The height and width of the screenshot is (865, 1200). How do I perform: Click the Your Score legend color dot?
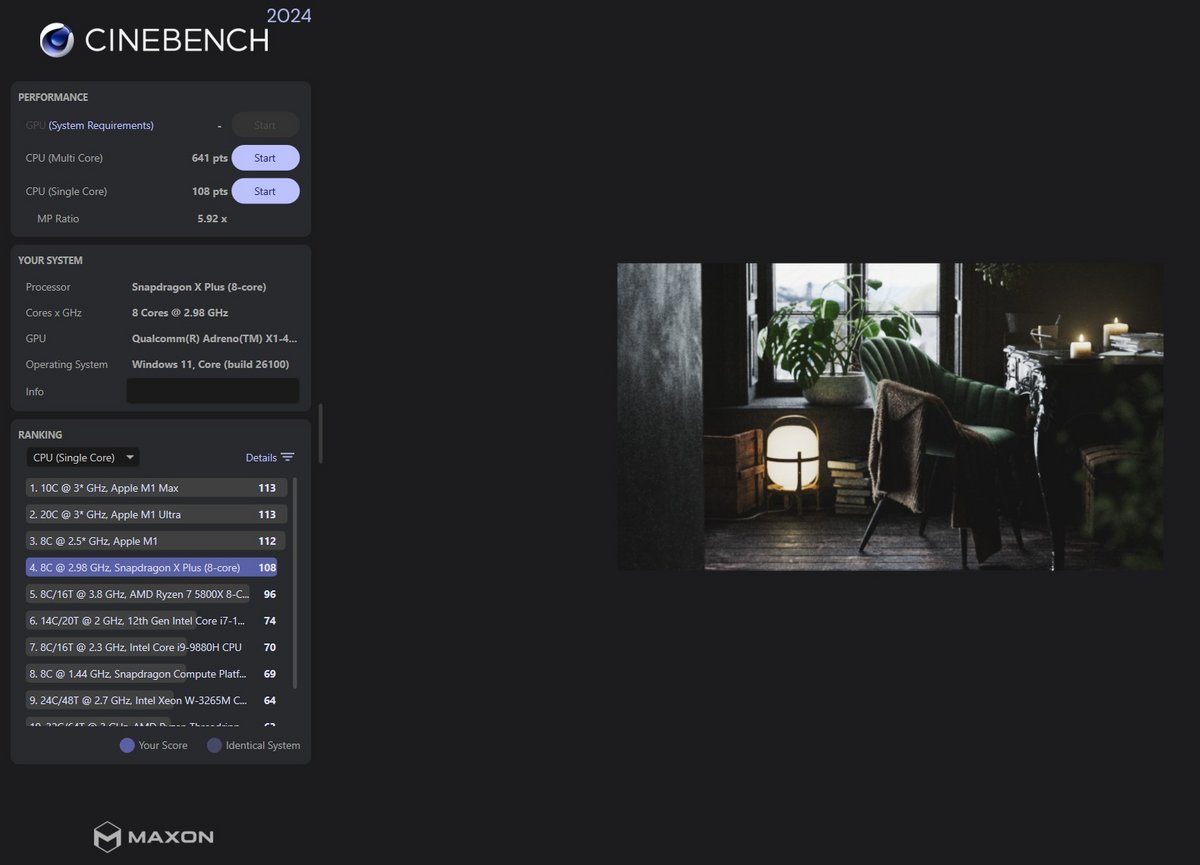point(127,745)
